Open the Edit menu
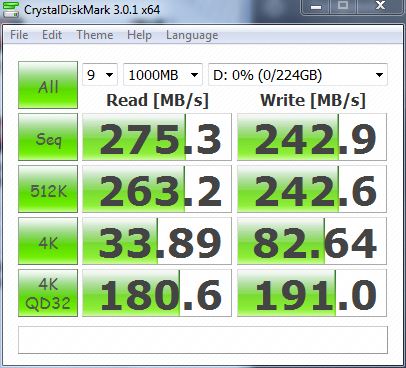The image size is (406, 368). coord(52,35)
